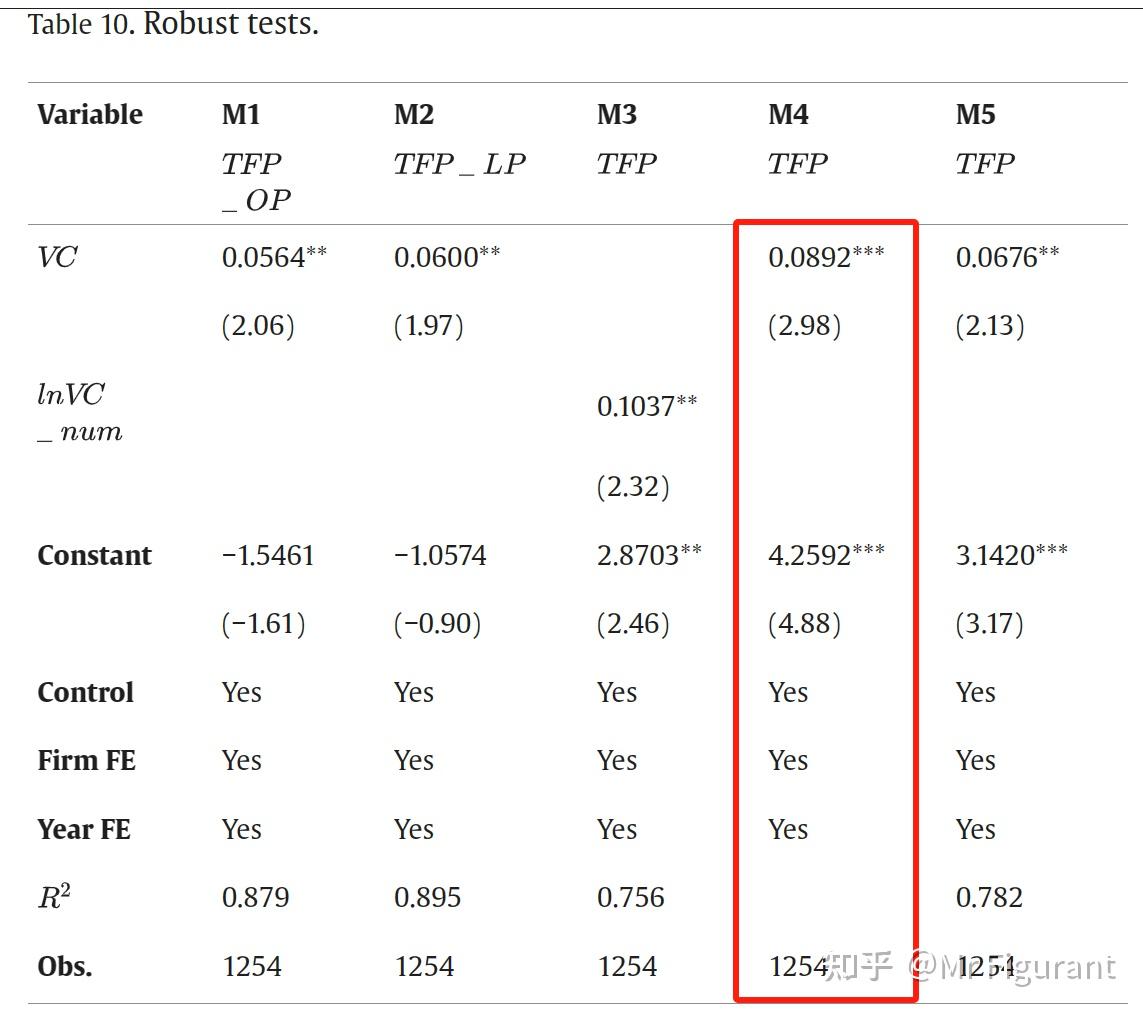Click the Constant row label

coord(94,555)
